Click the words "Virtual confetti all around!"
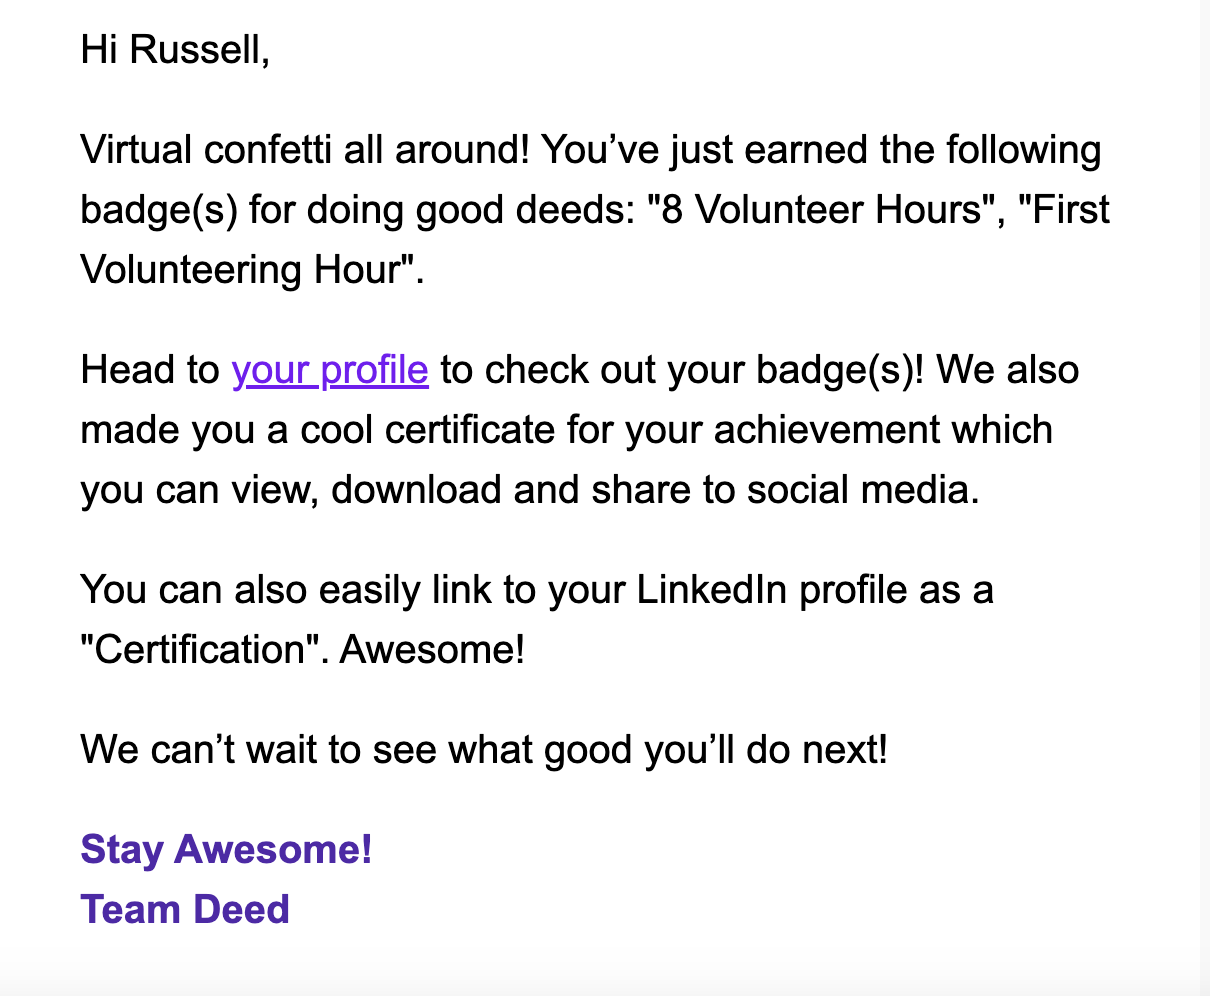Viewport: 1210px width, 996px height. tap(304, 150)
